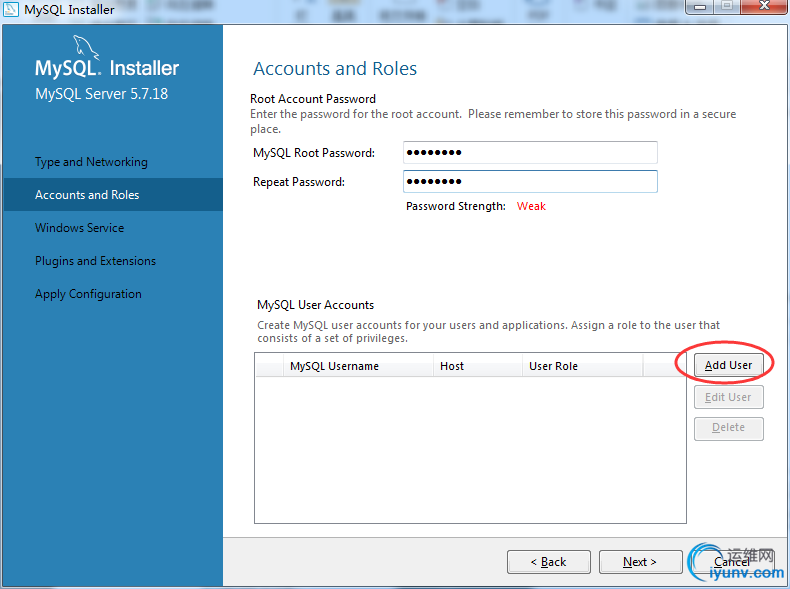Click the MySQL Installer title bar icon

pyautogui.click(x=11, y=9)
